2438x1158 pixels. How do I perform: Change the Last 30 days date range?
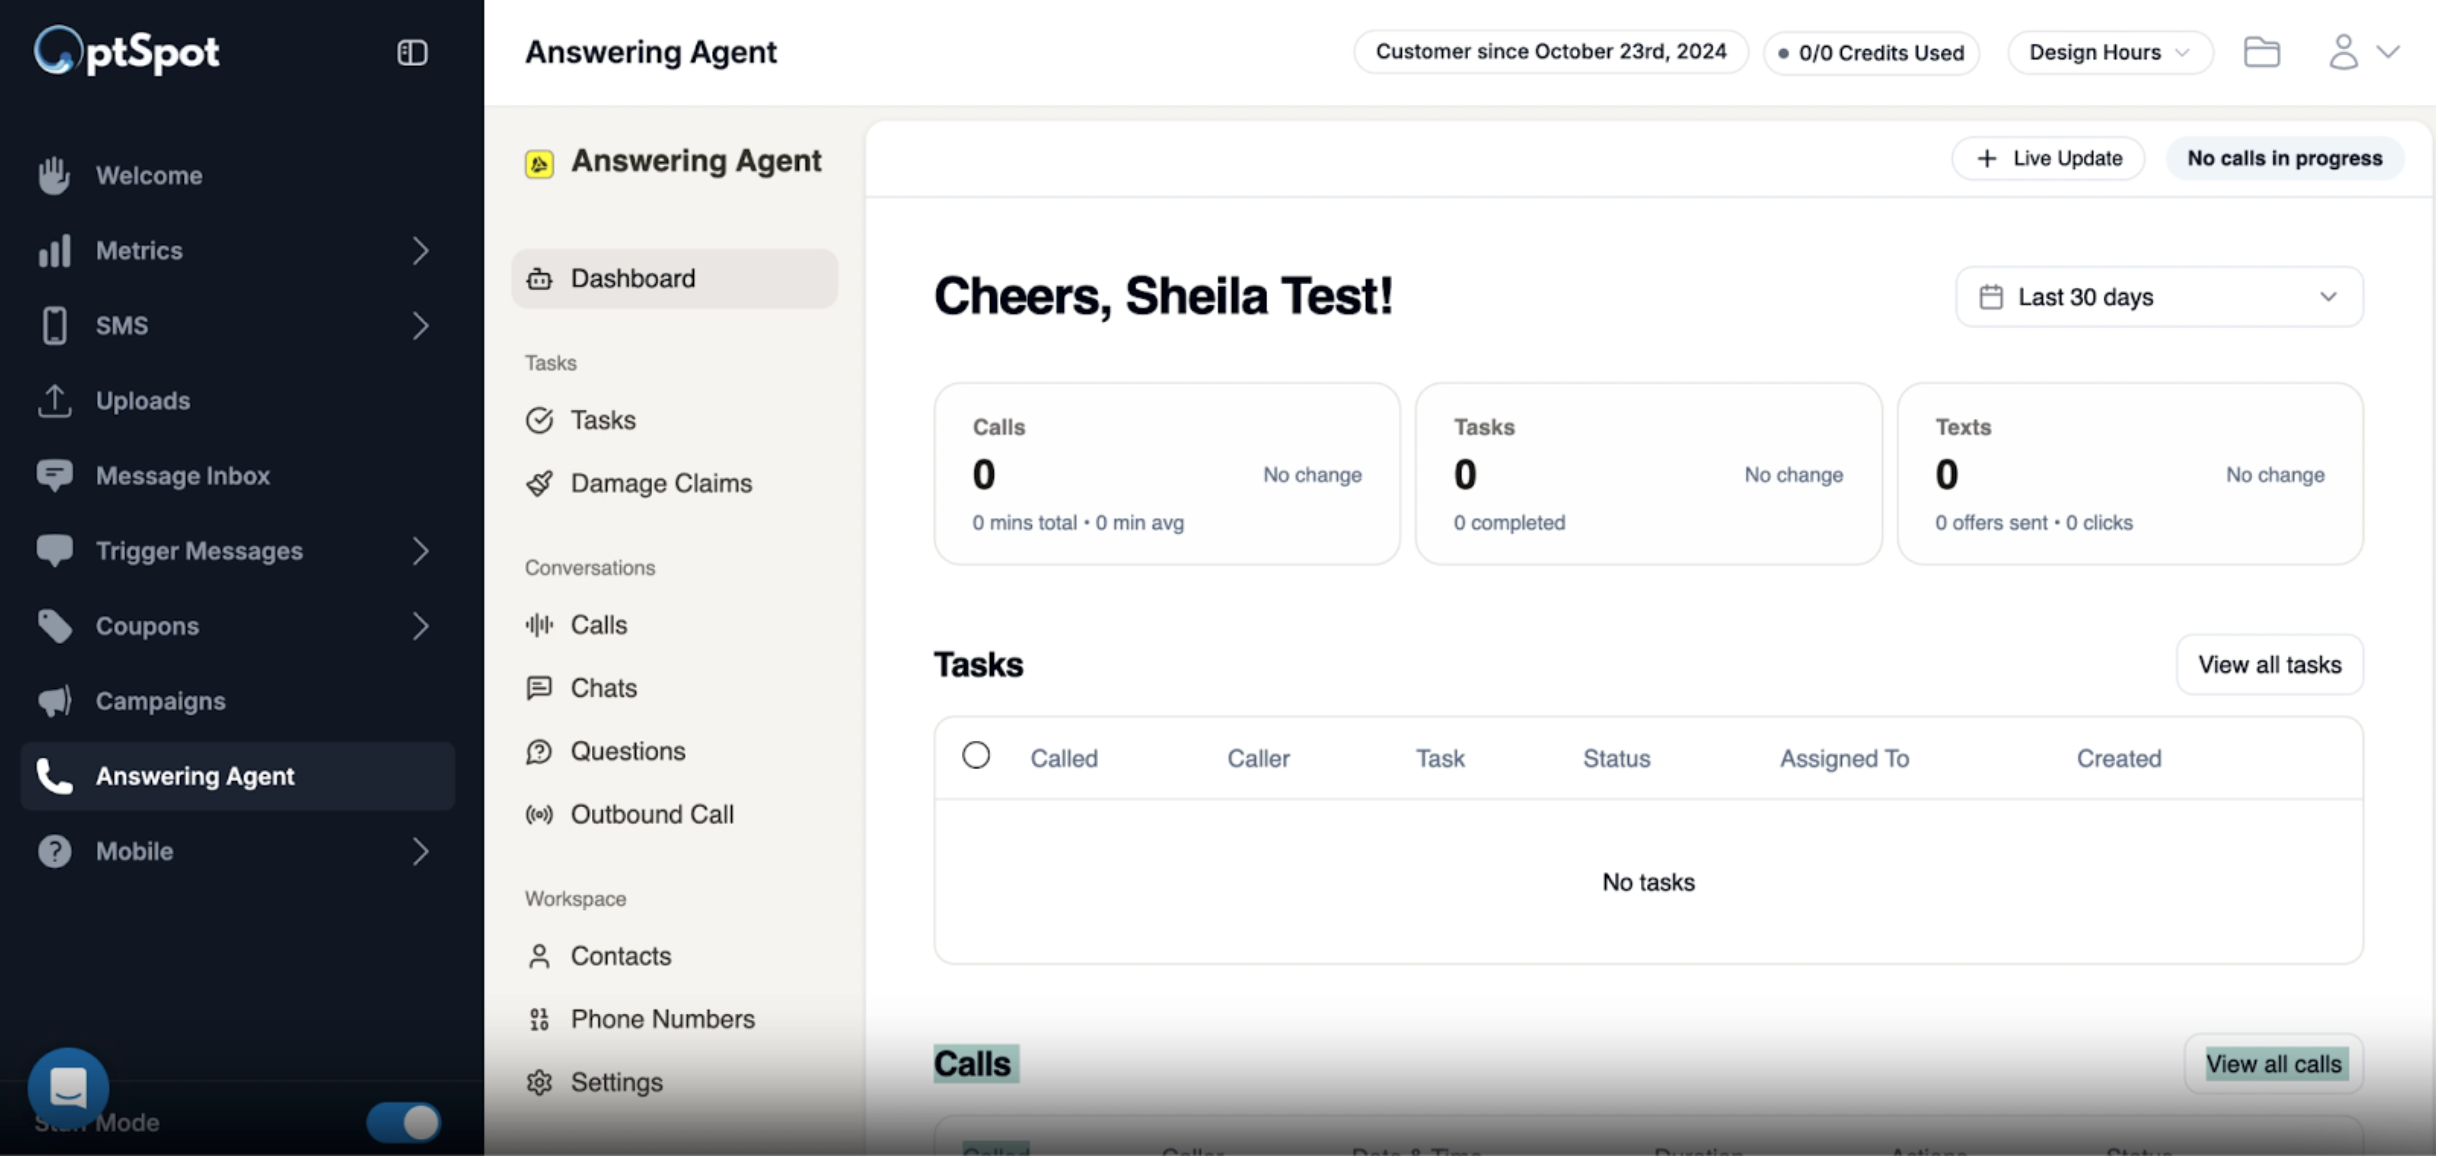pyautogui.click(x=2158, y=296)
